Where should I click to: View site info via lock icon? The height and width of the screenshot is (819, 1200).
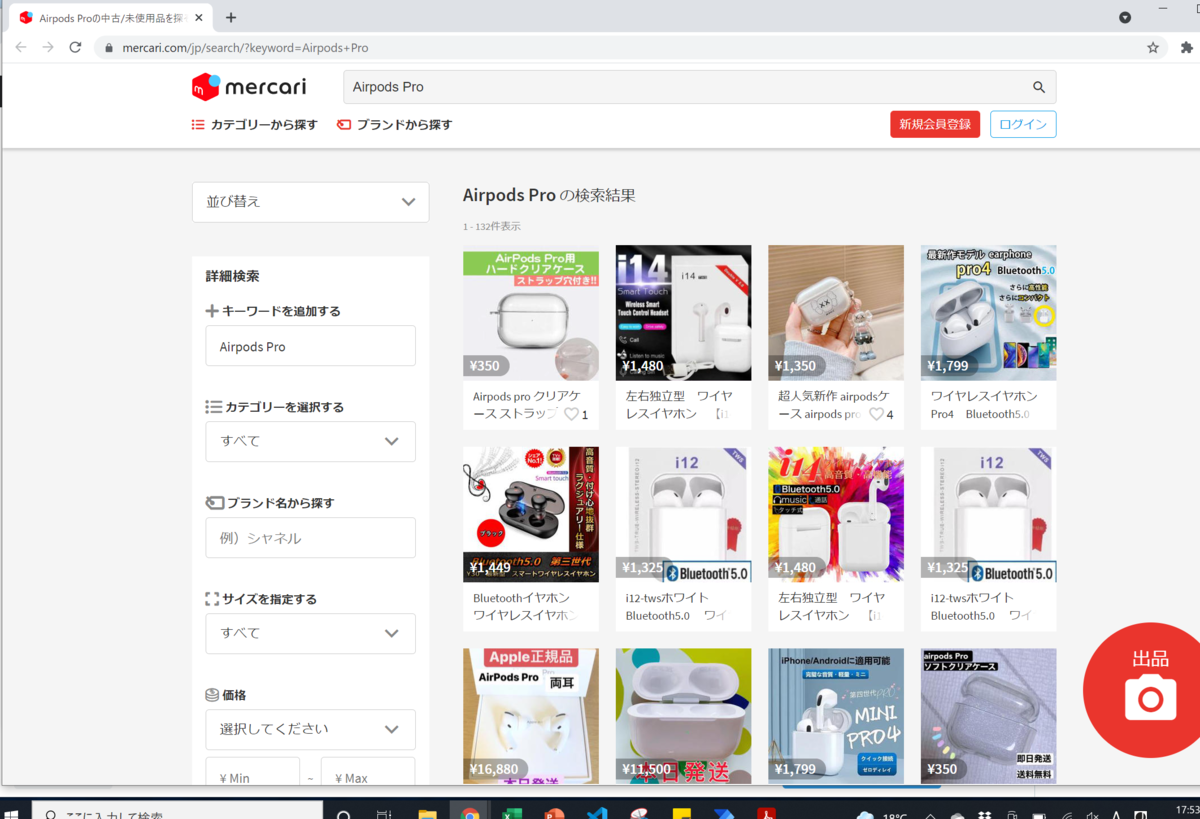click(x=109, y=47)
